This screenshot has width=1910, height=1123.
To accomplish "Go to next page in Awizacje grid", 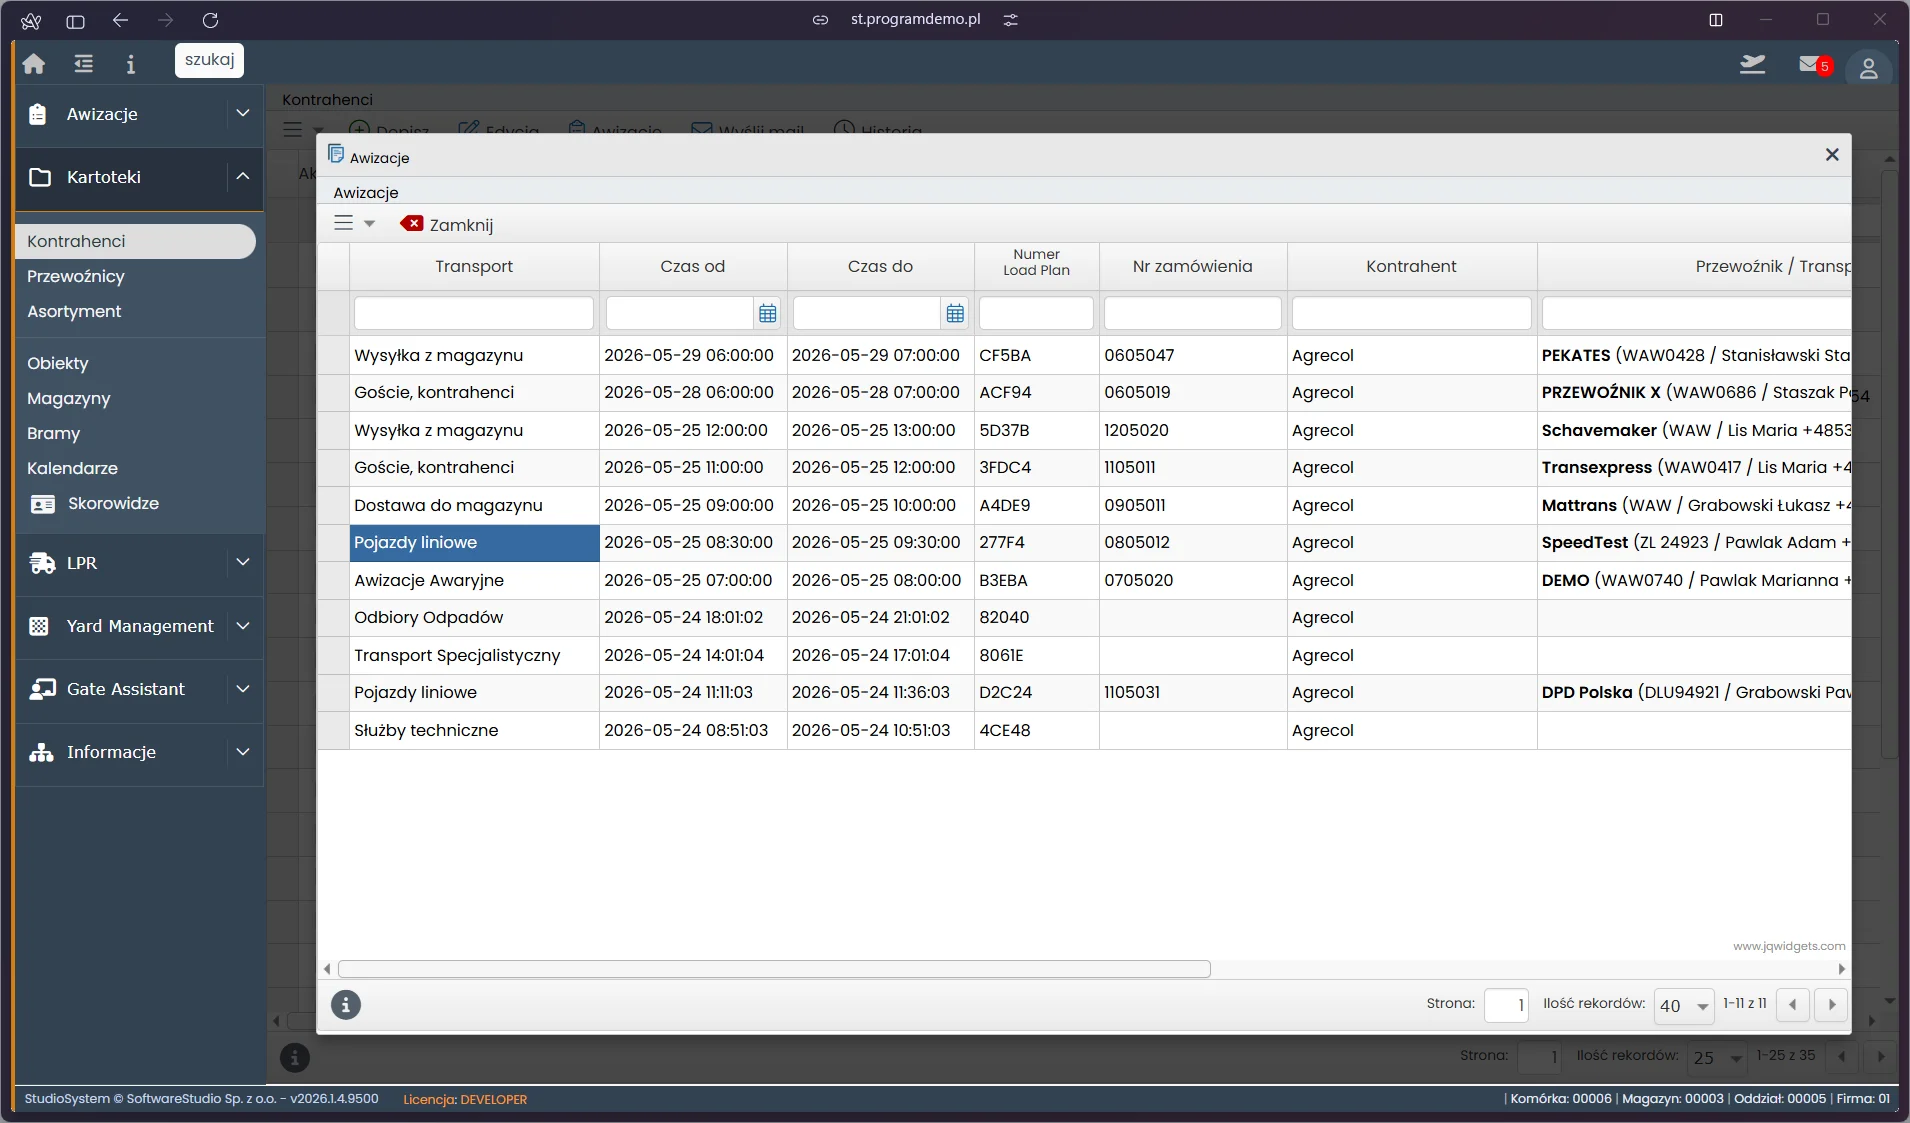I will point(1832,1005).
